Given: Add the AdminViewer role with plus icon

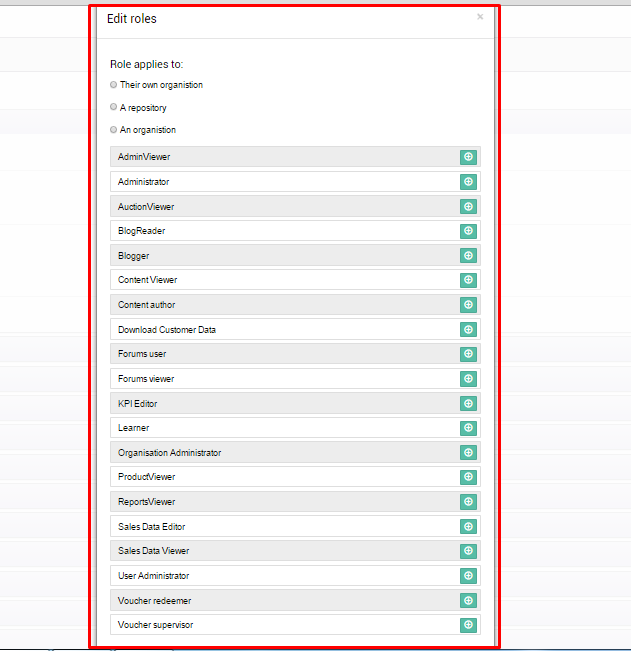Looking at the screenshot, I should [468, 157].
